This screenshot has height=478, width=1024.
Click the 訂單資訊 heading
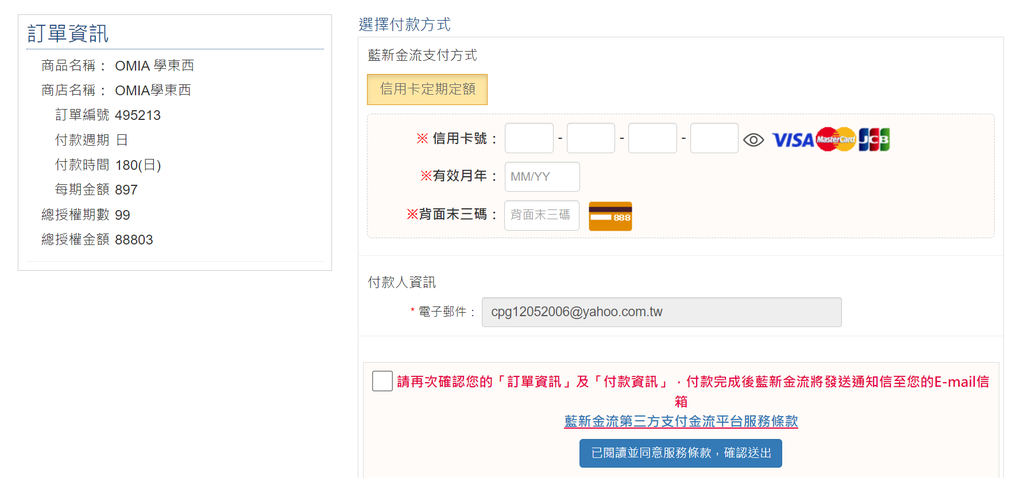click(68, 33)
